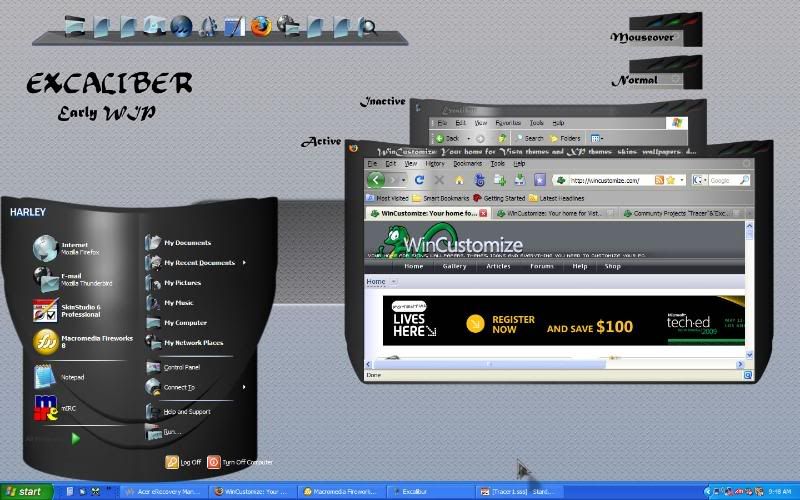This screenshot has height=500, width=800.
Task: Open Macromedia Fireworks taskbar button
Action: pos(340,492)
